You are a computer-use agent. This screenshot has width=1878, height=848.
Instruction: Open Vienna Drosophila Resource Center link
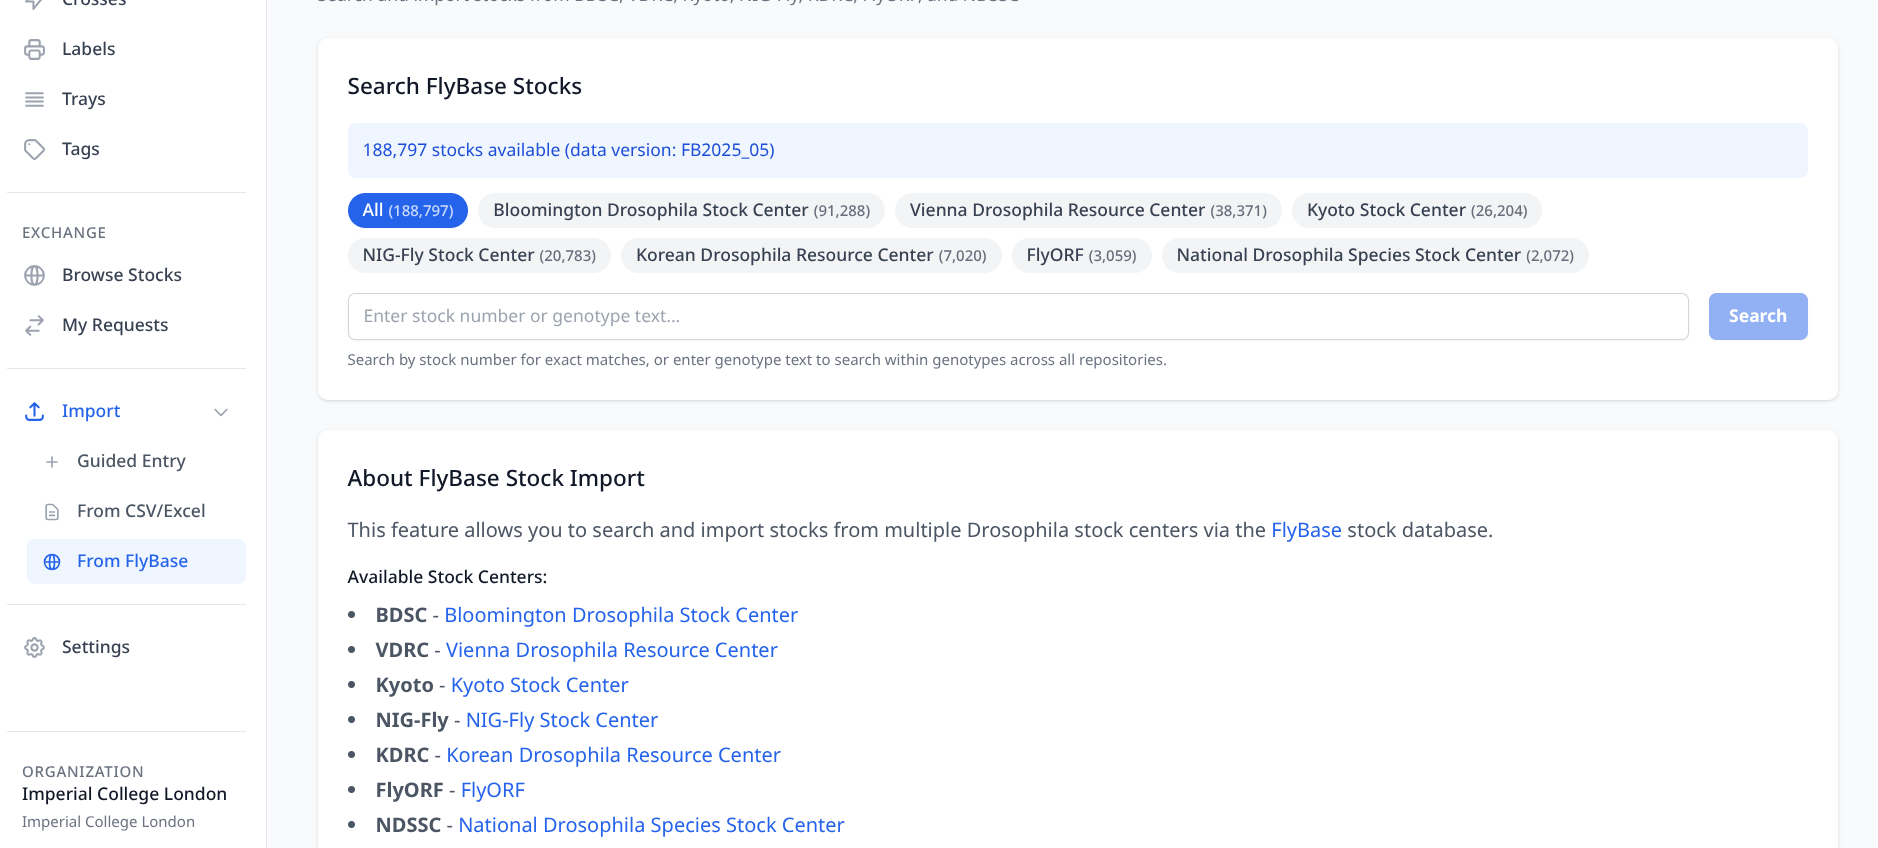[612, 650]
